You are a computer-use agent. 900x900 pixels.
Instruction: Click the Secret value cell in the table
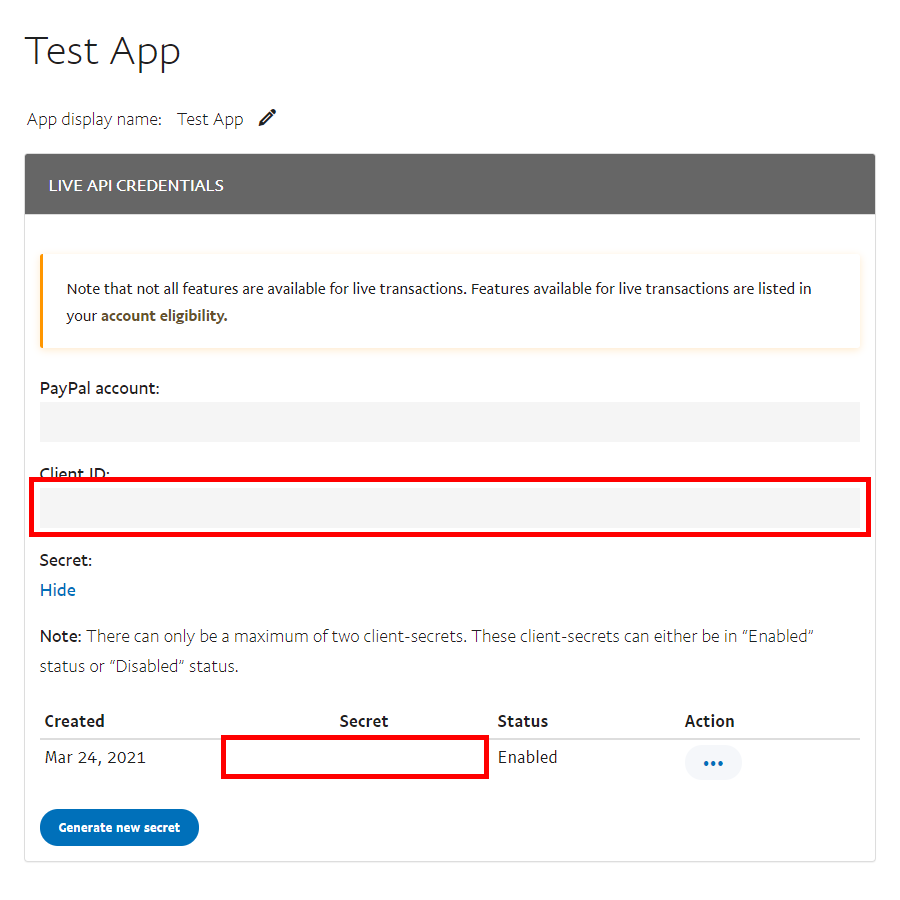pos(354,757)
